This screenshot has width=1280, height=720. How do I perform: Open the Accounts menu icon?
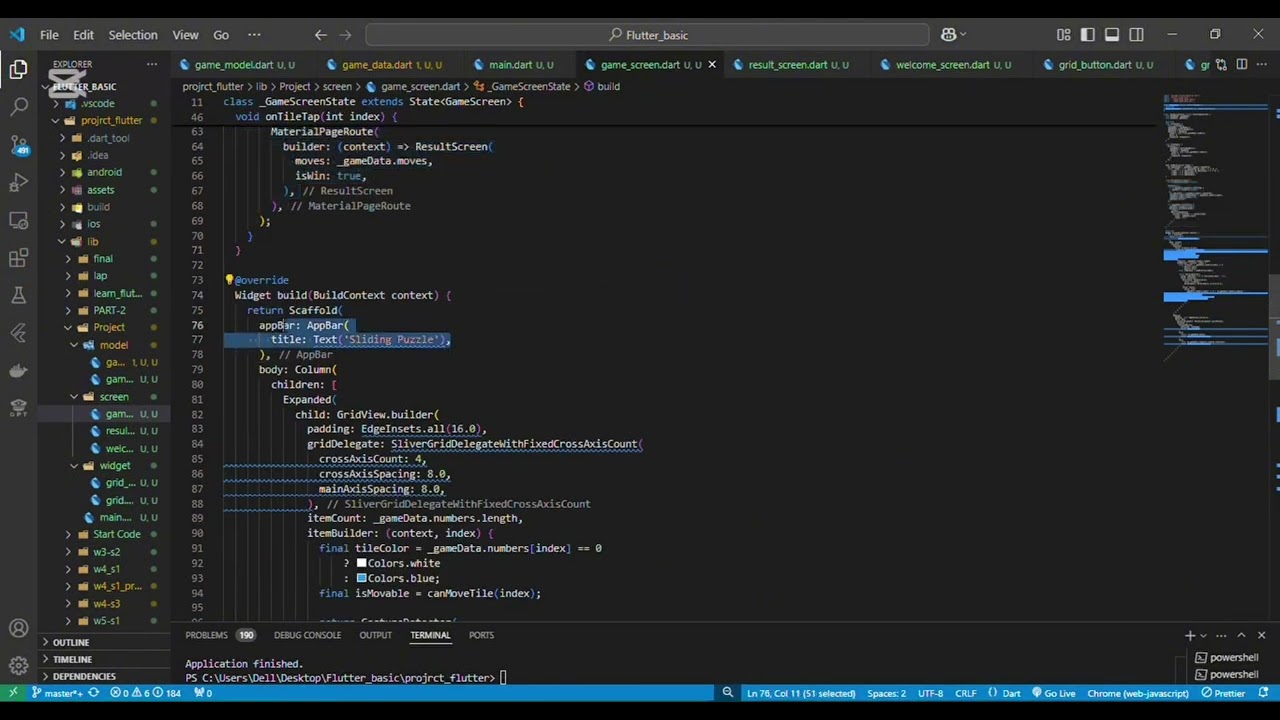click(18, 629)
